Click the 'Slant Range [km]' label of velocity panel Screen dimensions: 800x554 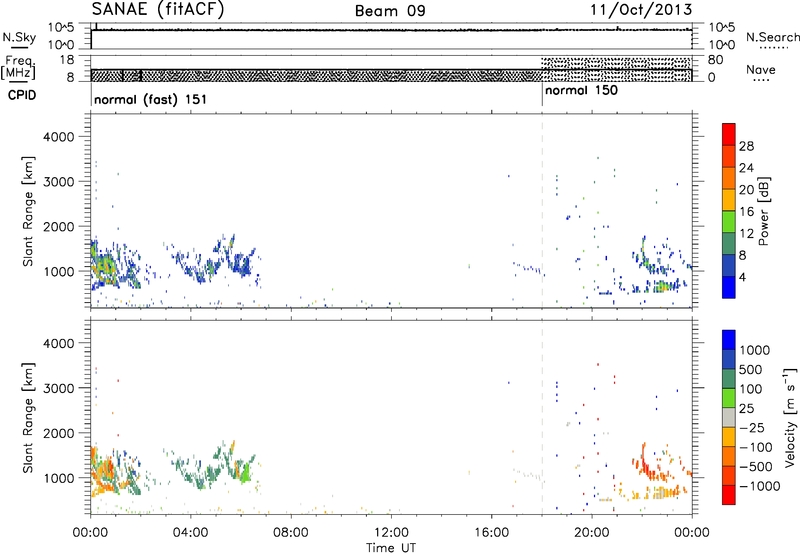coord(29,417)
